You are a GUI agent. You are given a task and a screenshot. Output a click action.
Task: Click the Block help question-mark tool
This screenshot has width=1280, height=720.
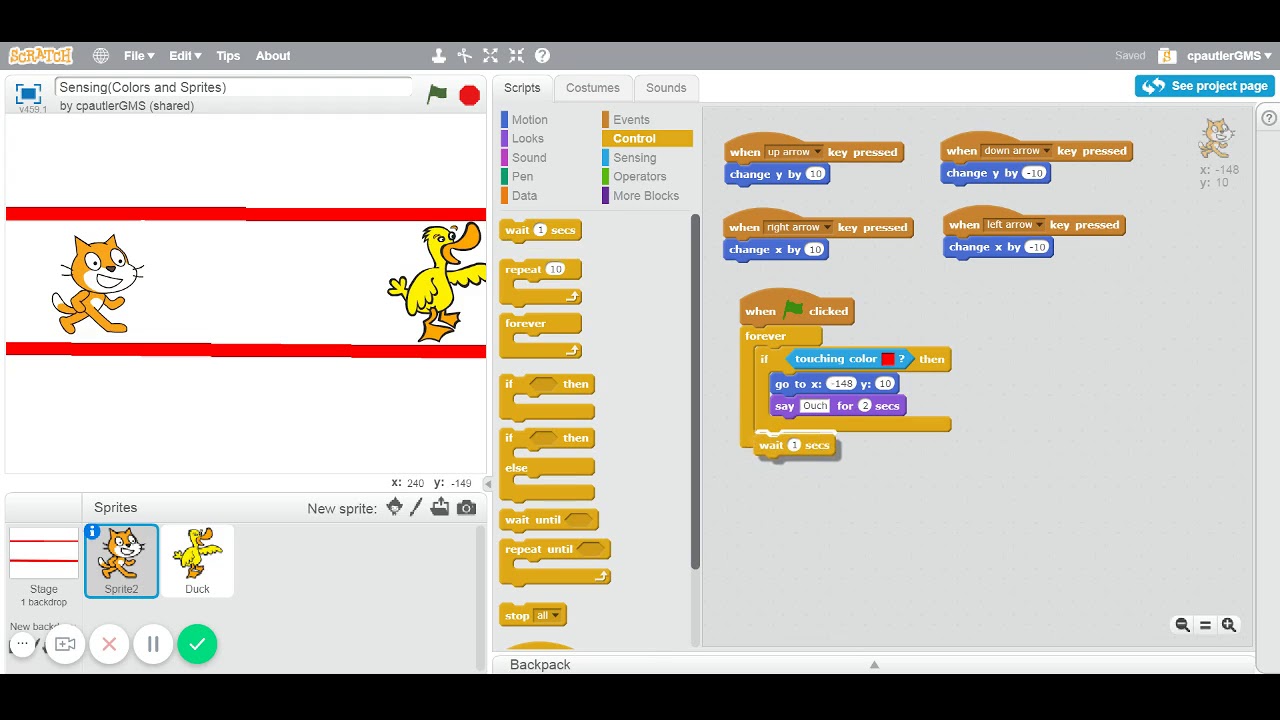click(x=542, y=56)
